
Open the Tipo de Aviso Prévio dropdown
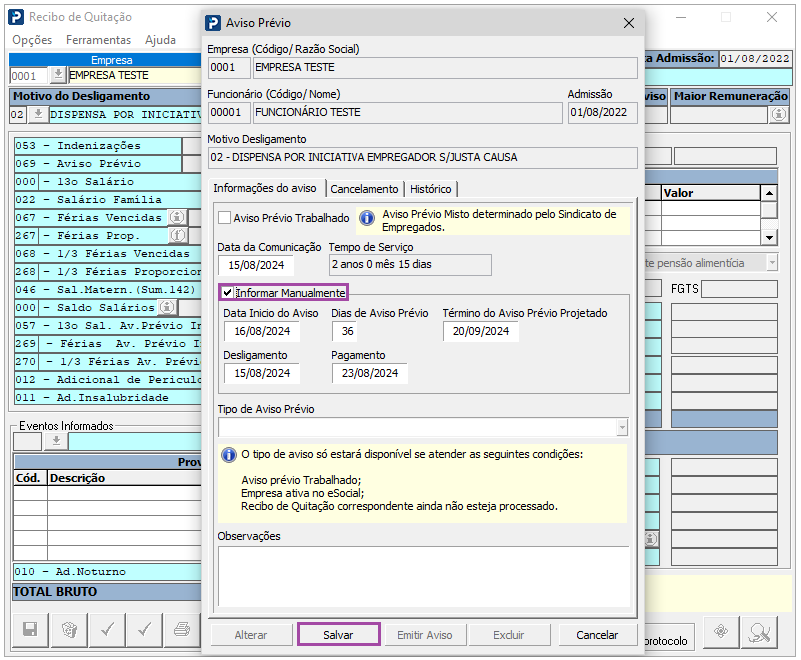(x=622, y=427)
